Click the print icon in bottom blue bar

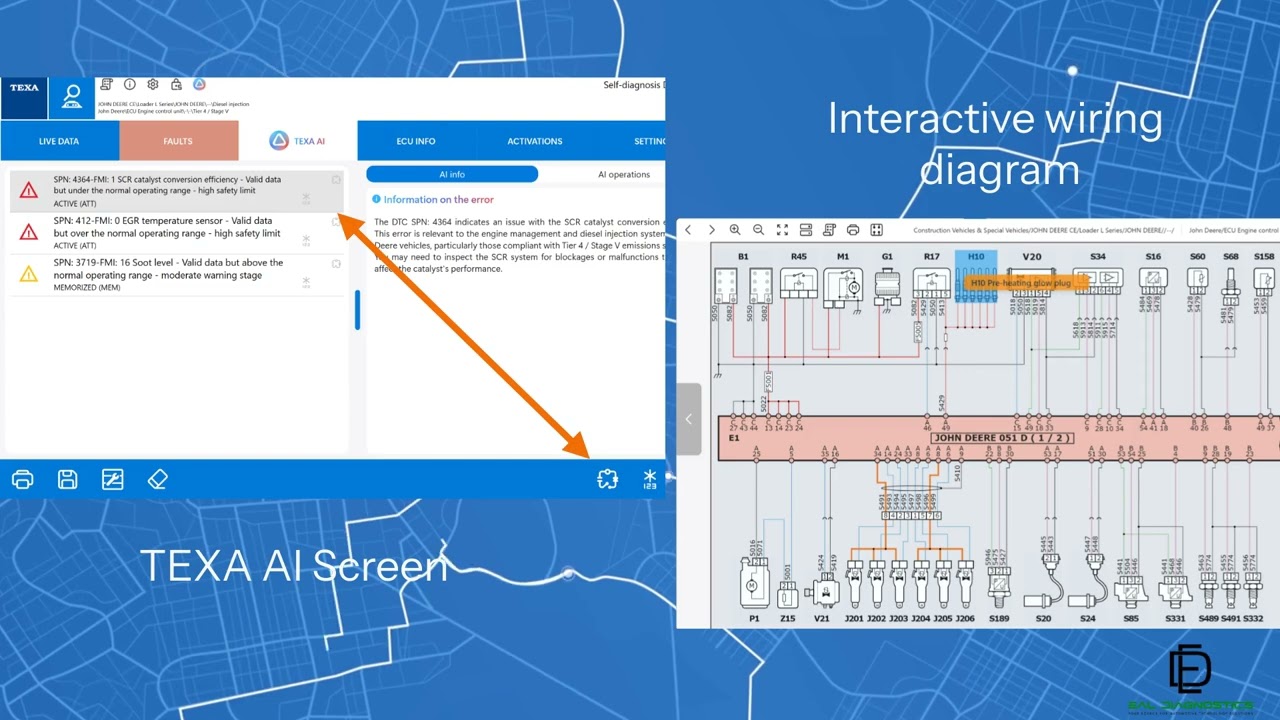(x=22, y=480)
